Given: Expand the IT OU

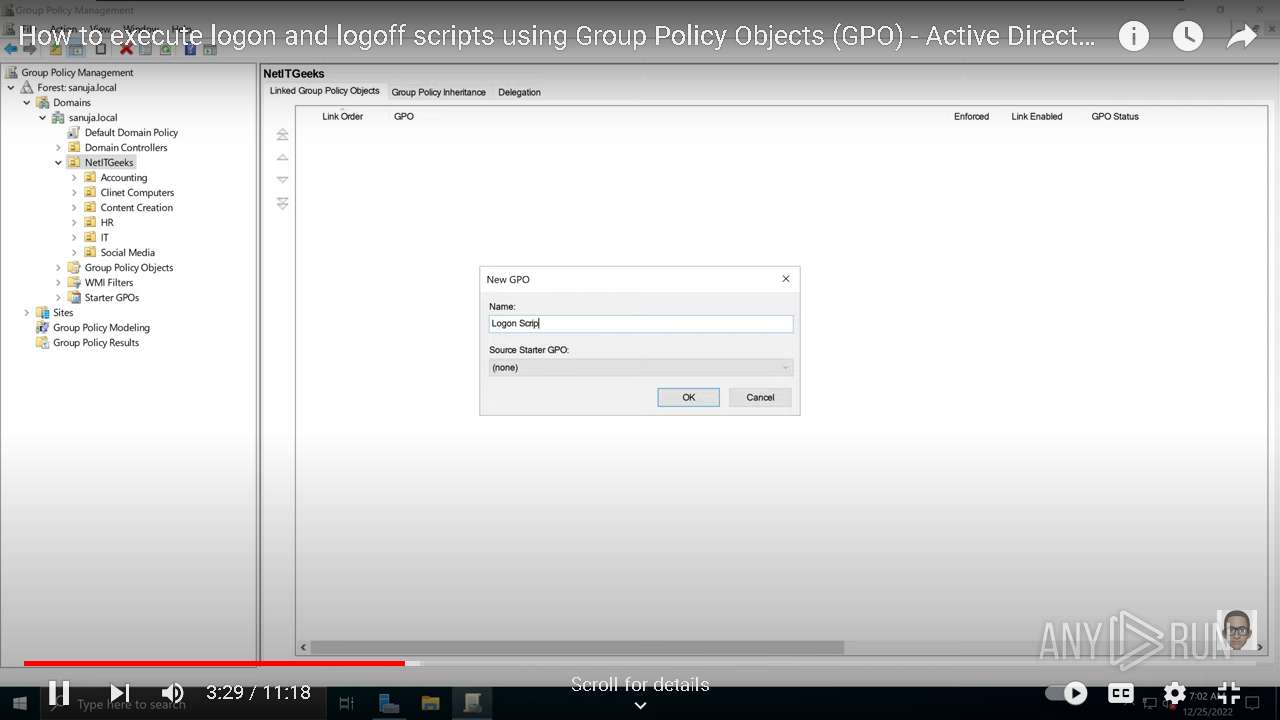Looking at the screenshot, I should tap(74, 237).
